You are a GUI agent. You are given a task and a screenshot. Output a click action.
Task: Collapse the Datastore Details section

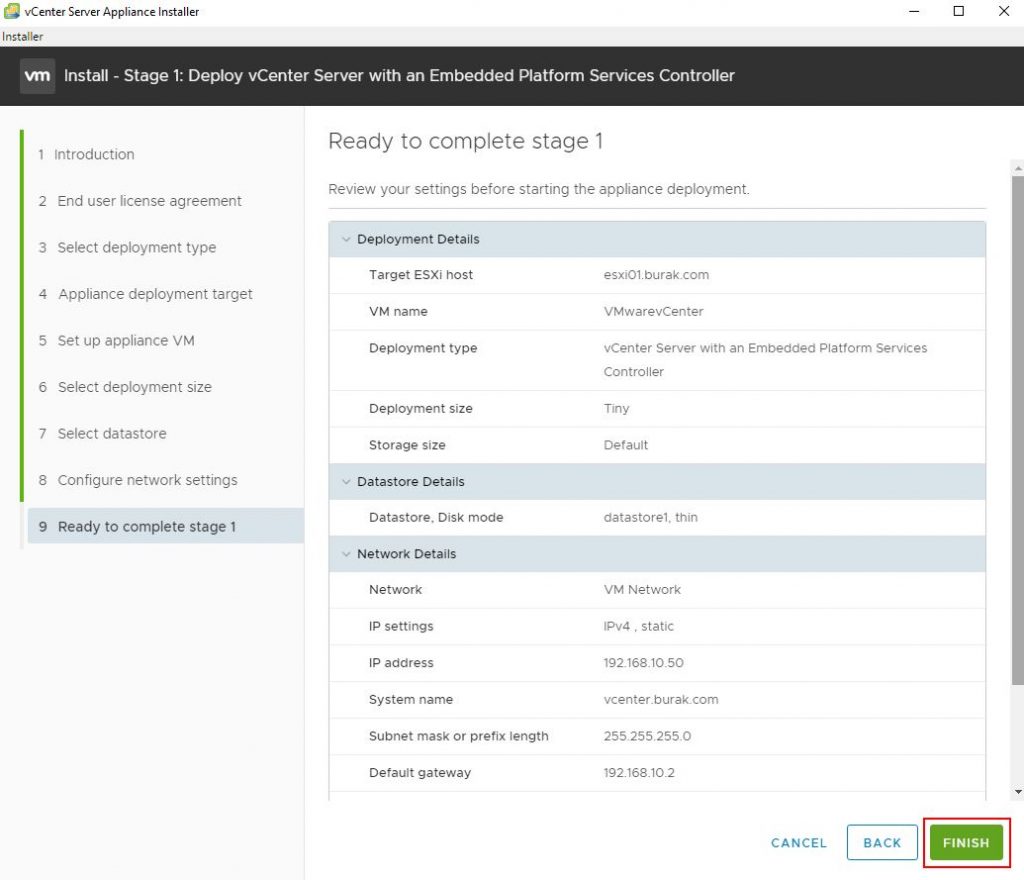click(346, 482)
